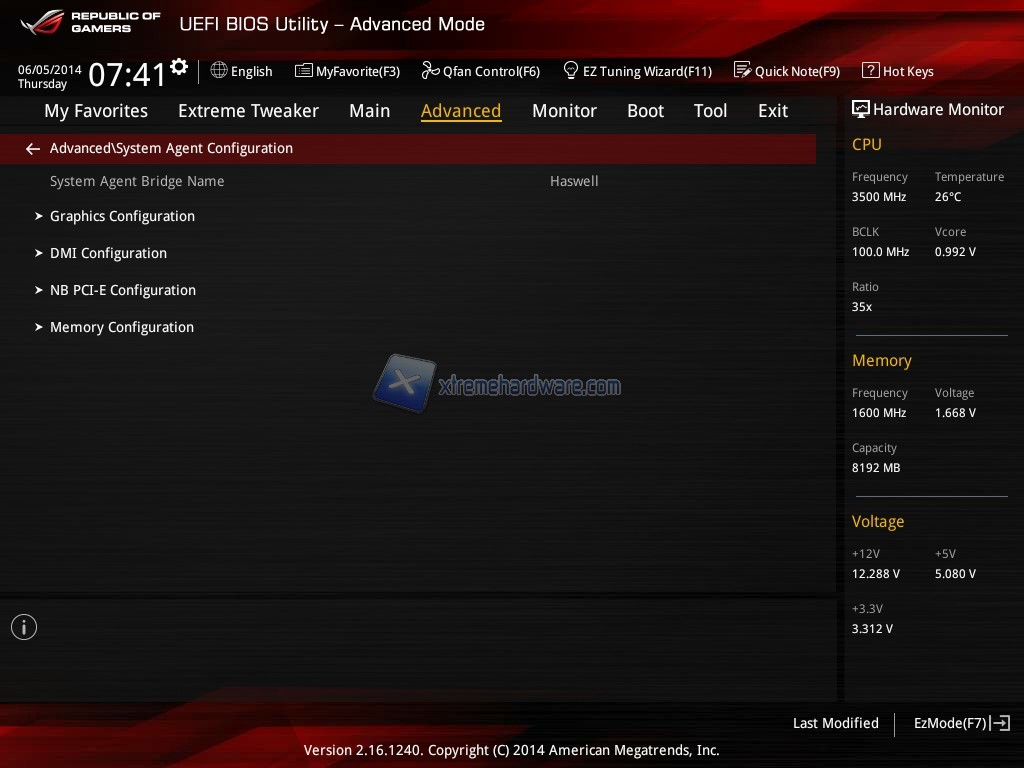Click the info icon at bottom left
Viewport: 1024px width, 768px height.
(x=24, y=627)
